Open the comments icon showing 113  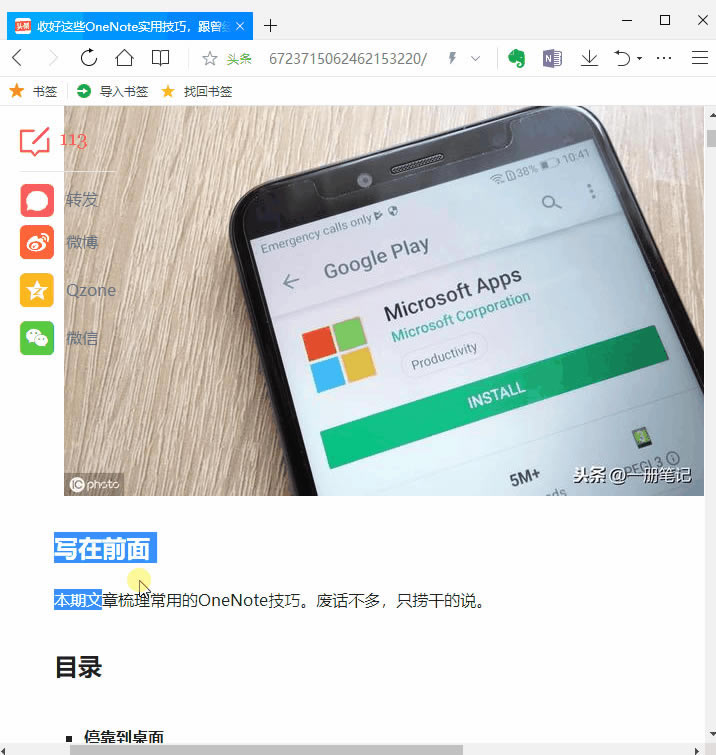pos(35,141)
